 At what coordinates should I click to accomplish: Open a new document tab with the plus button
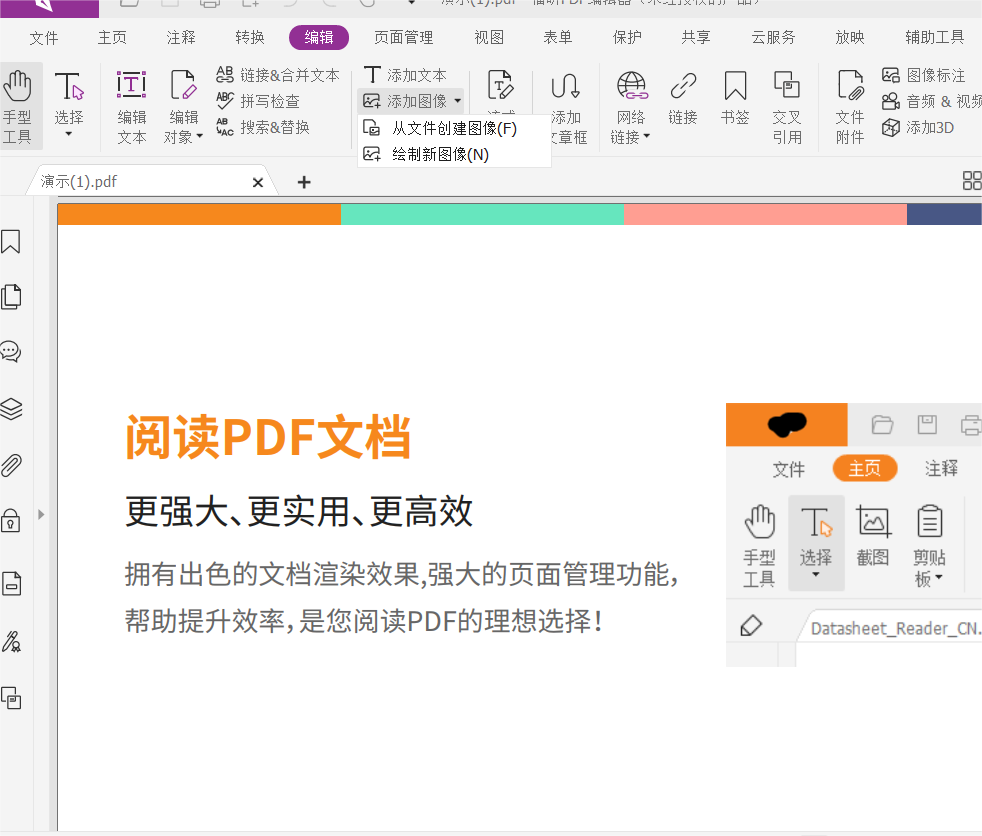(303, 181)
